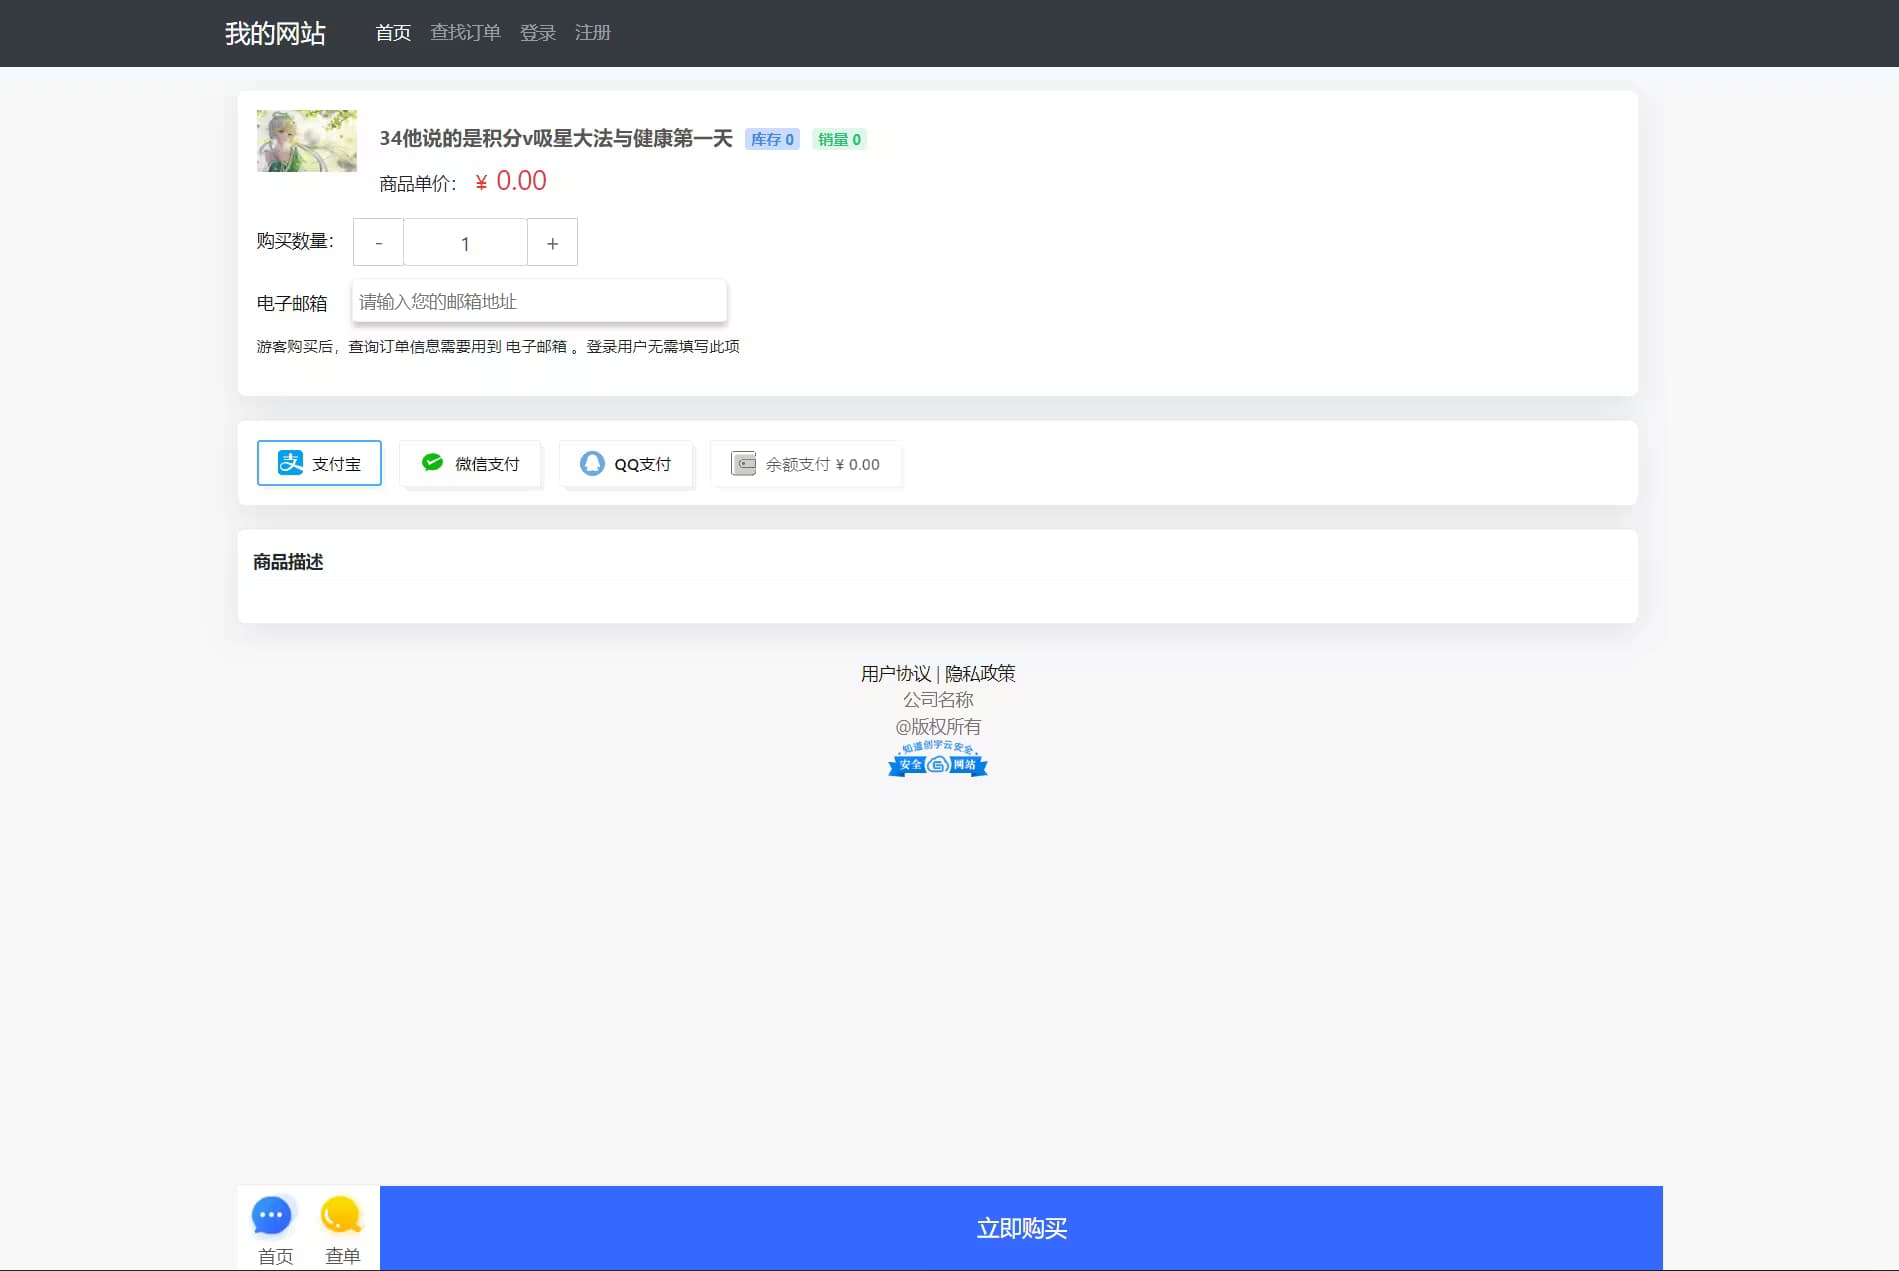1899x1271 pixels.
Task: Click the blue chat bubble 首页 icon
Action: [x=272, y=1216]
